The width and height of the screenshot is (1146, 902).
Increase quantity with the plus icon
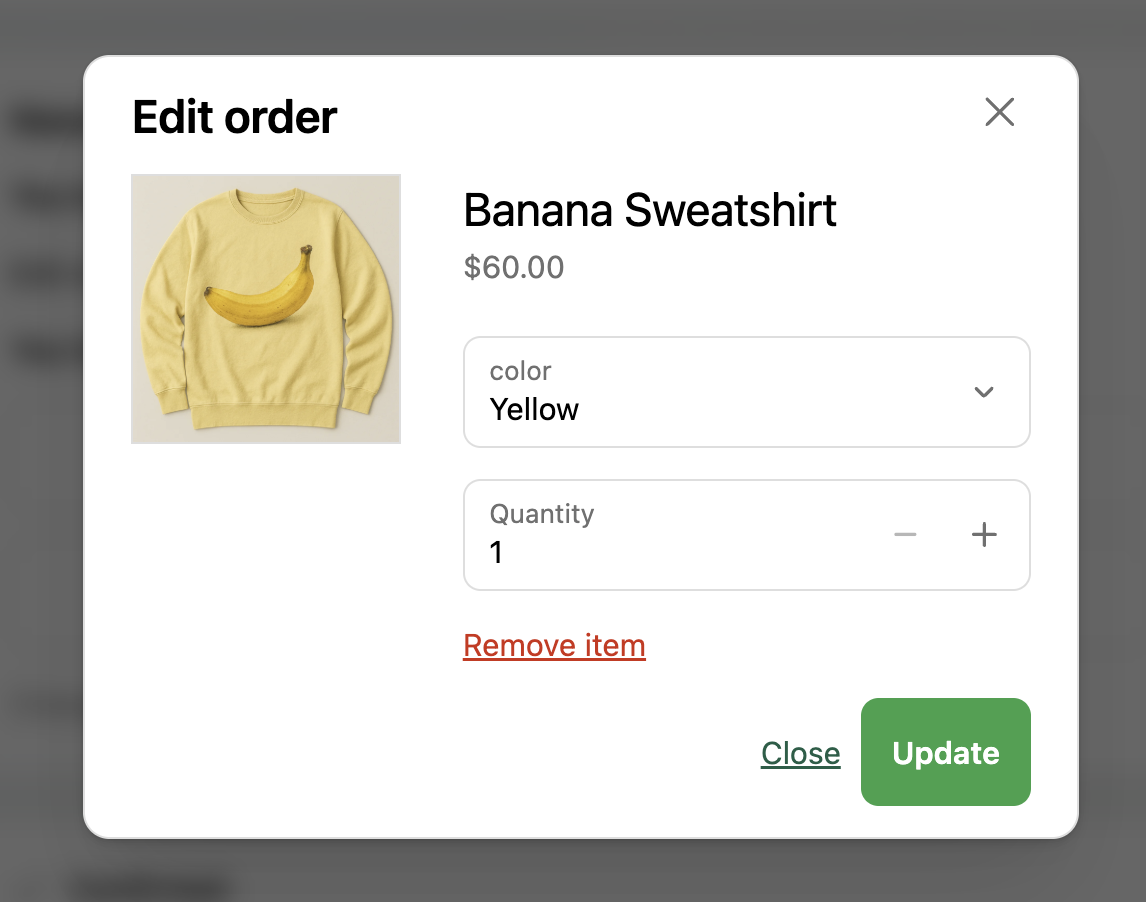pos(985,535)
